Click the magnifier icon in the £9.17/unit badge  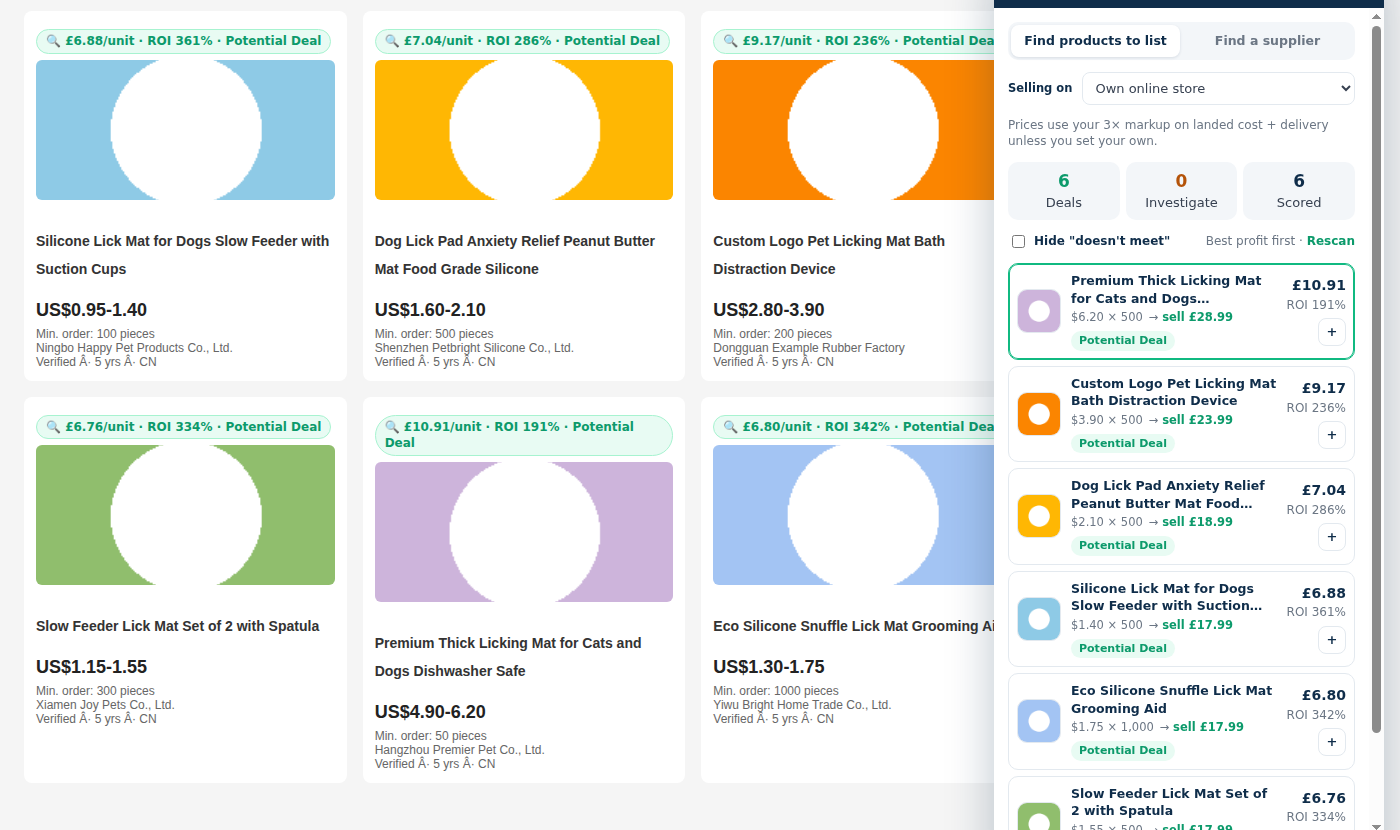tap(730, 41)
